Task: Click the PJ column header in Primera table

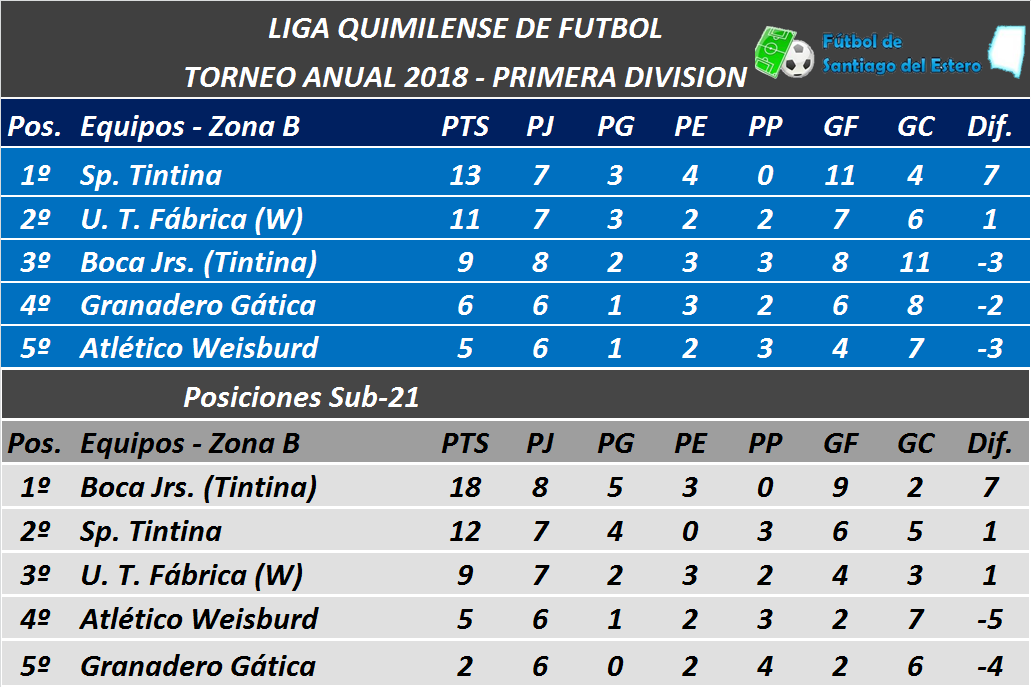Action: pyautogui.click(x=540, y=126)
